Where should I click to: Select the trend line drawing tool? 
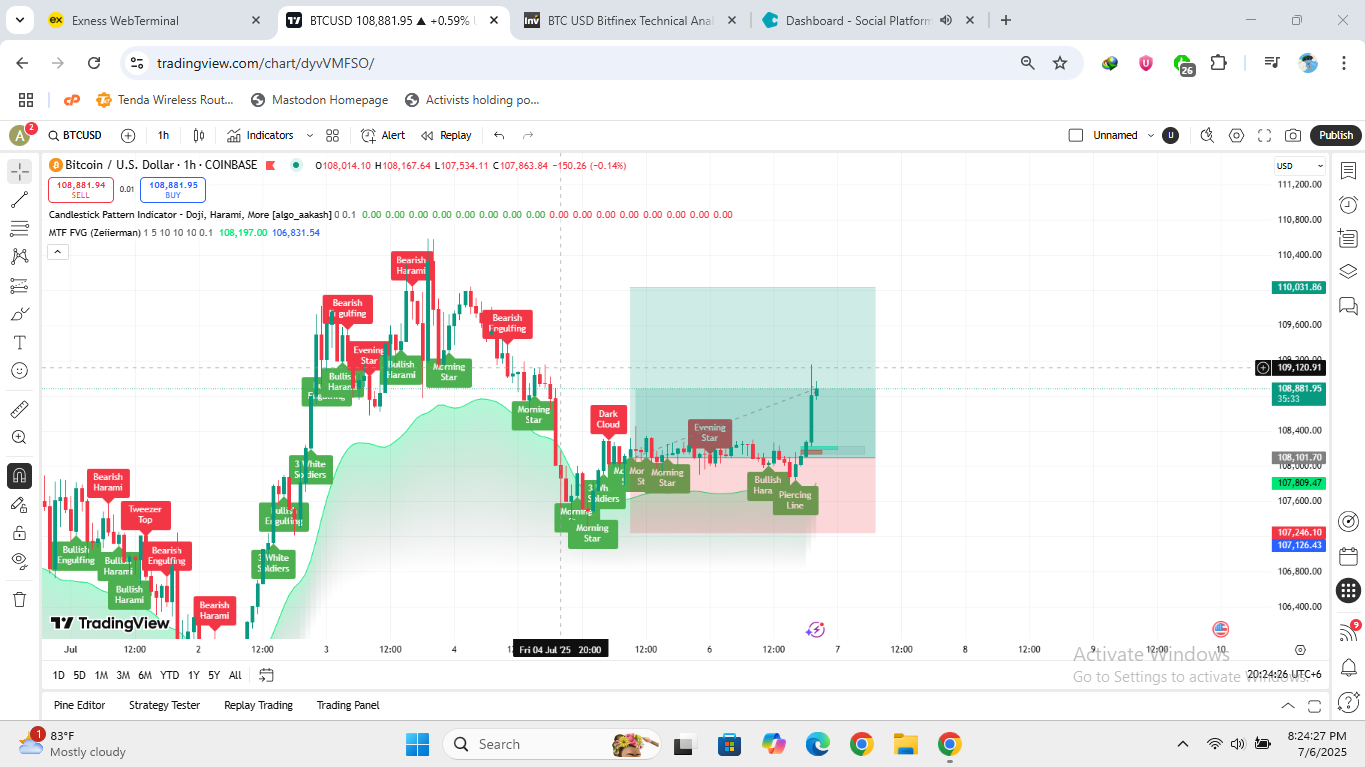19,200
